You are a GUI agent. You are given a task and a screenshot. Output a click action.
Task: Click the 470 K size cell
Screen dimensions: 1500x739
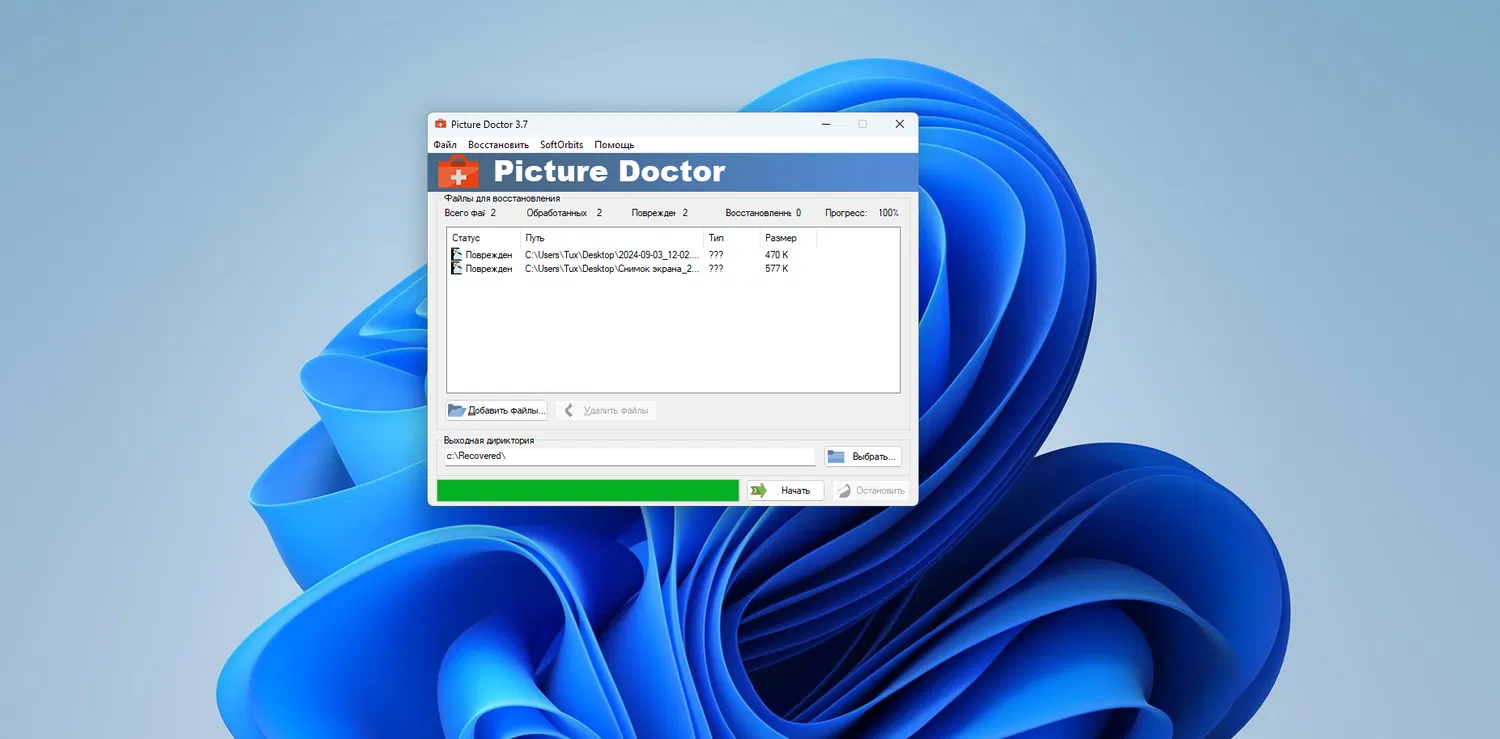(777, 255)
